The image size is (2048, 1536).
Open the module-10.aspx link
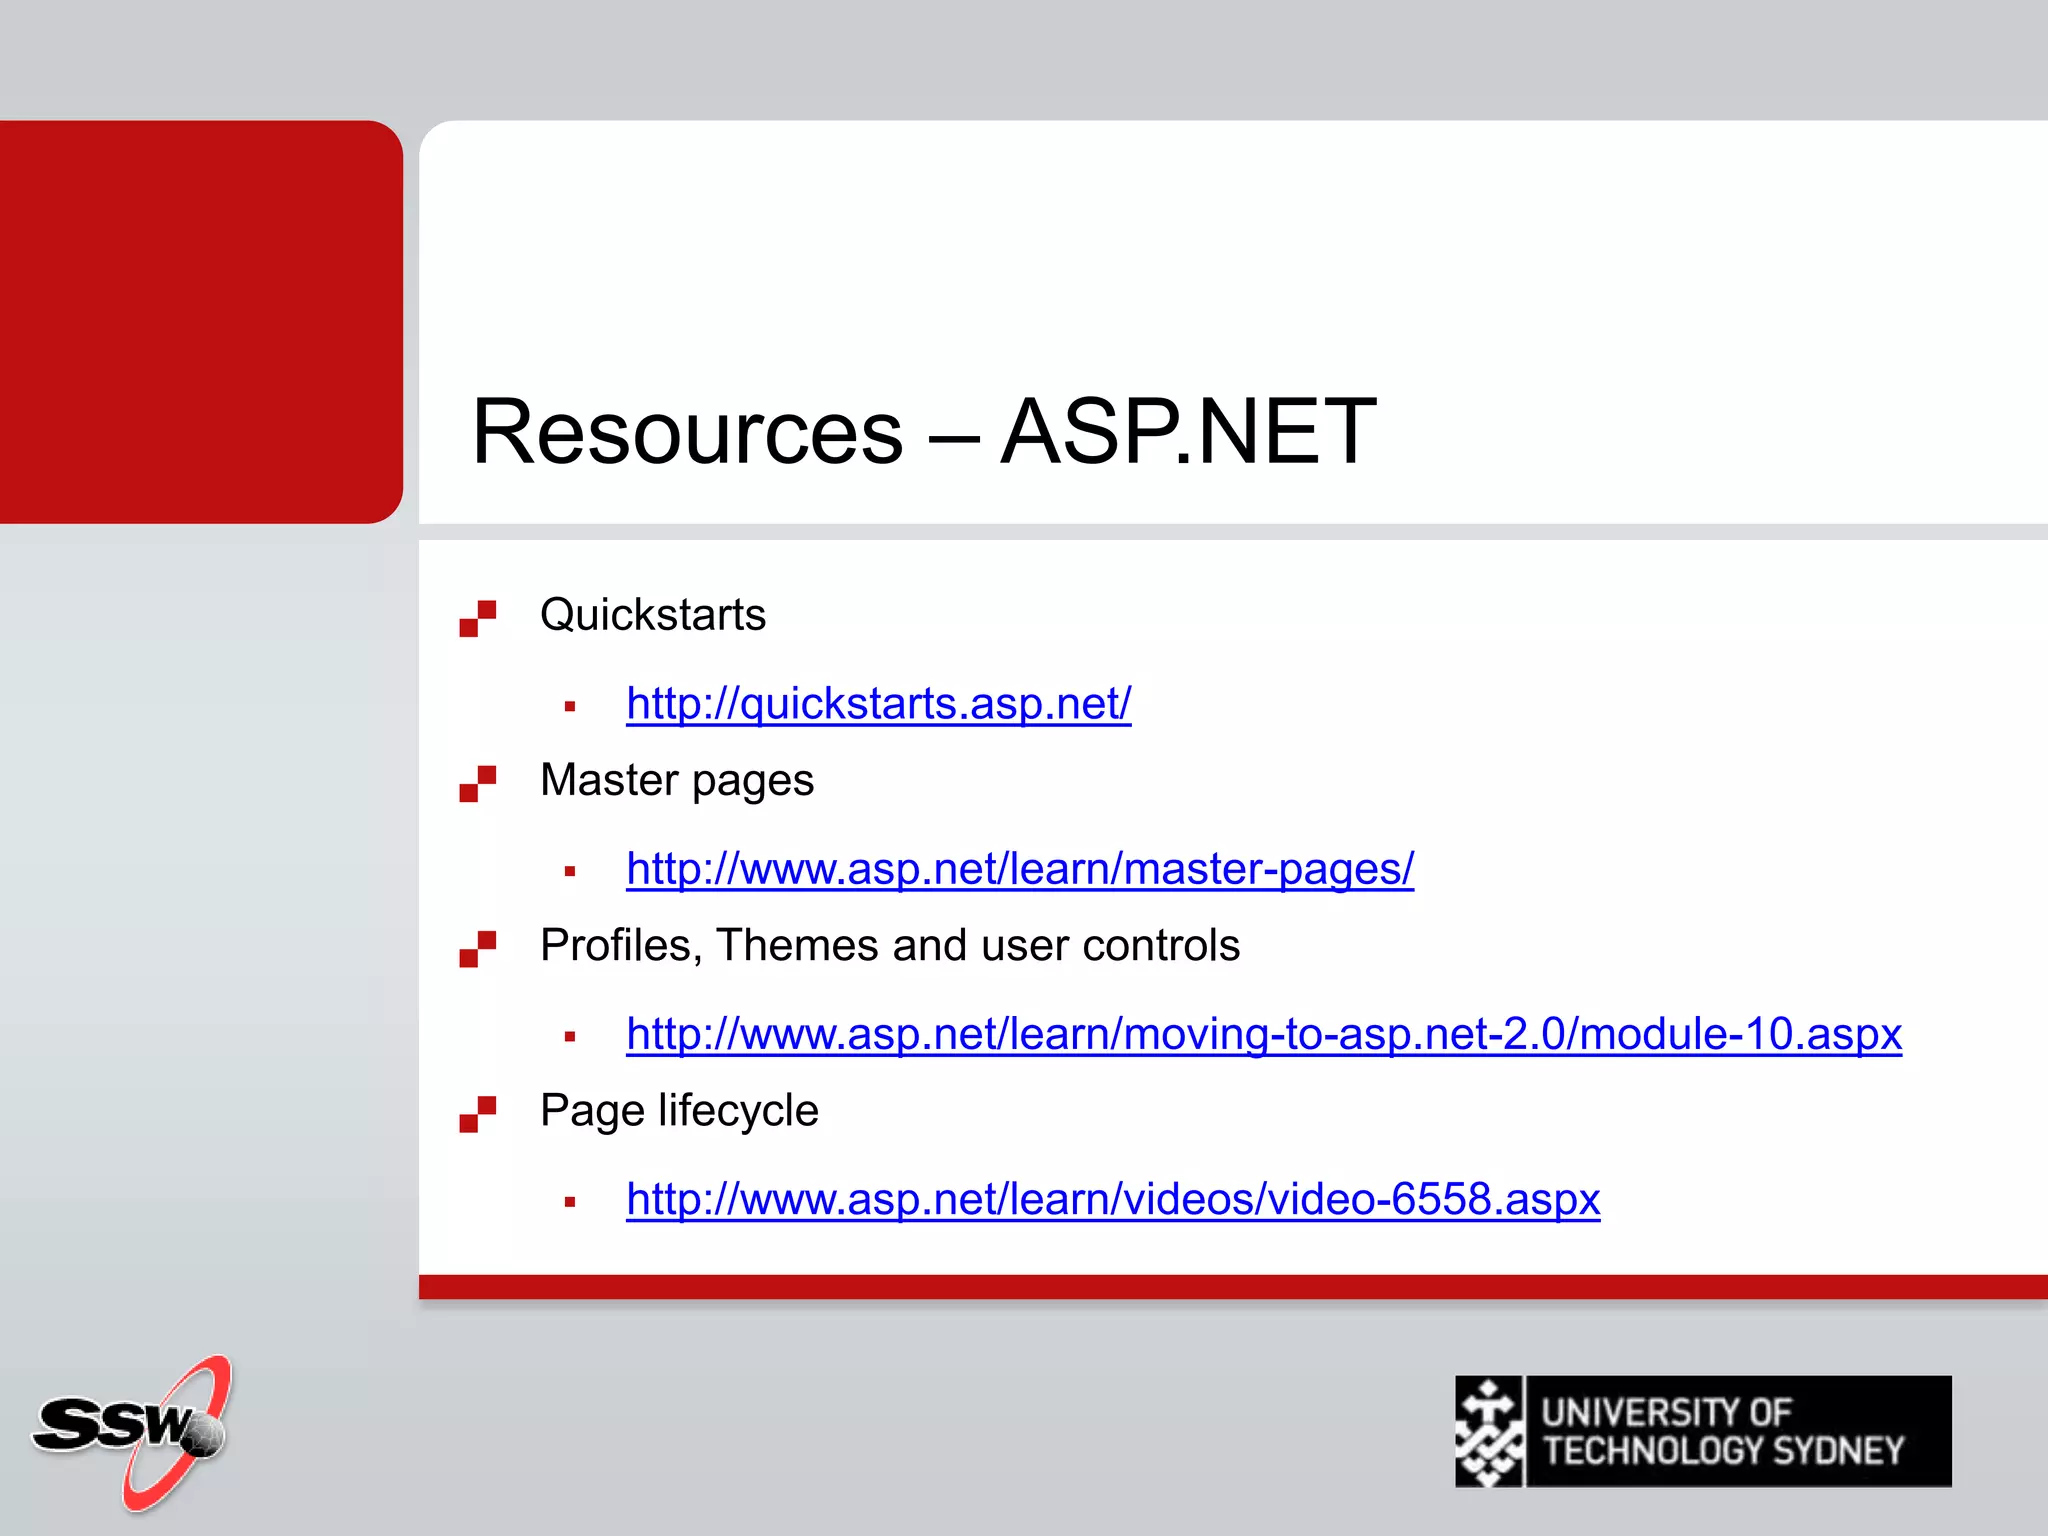[1263, 1033]
